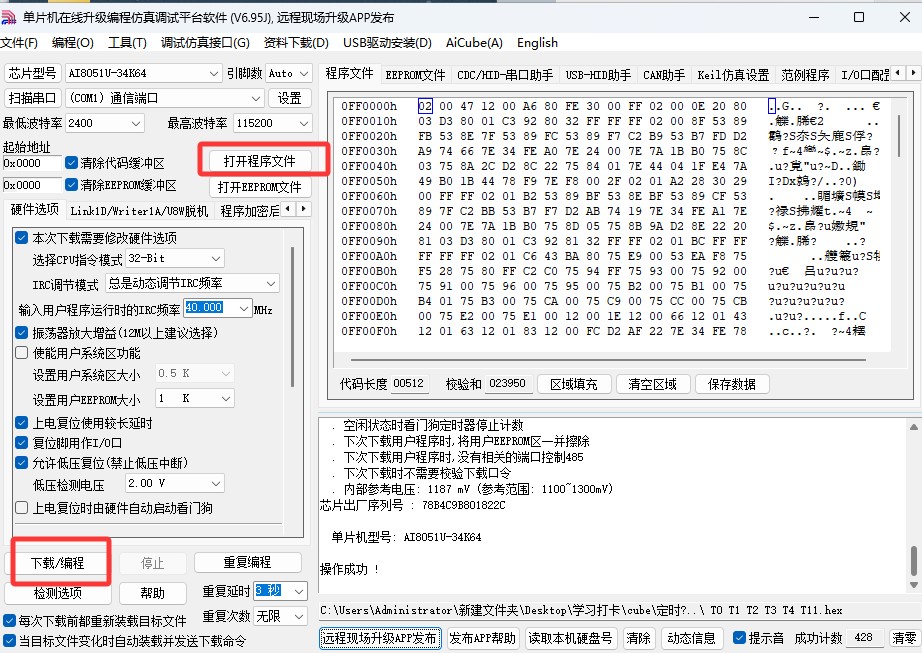Open 资料下载(D) menu
Screen dimensions: 922x653
point(296,43)
